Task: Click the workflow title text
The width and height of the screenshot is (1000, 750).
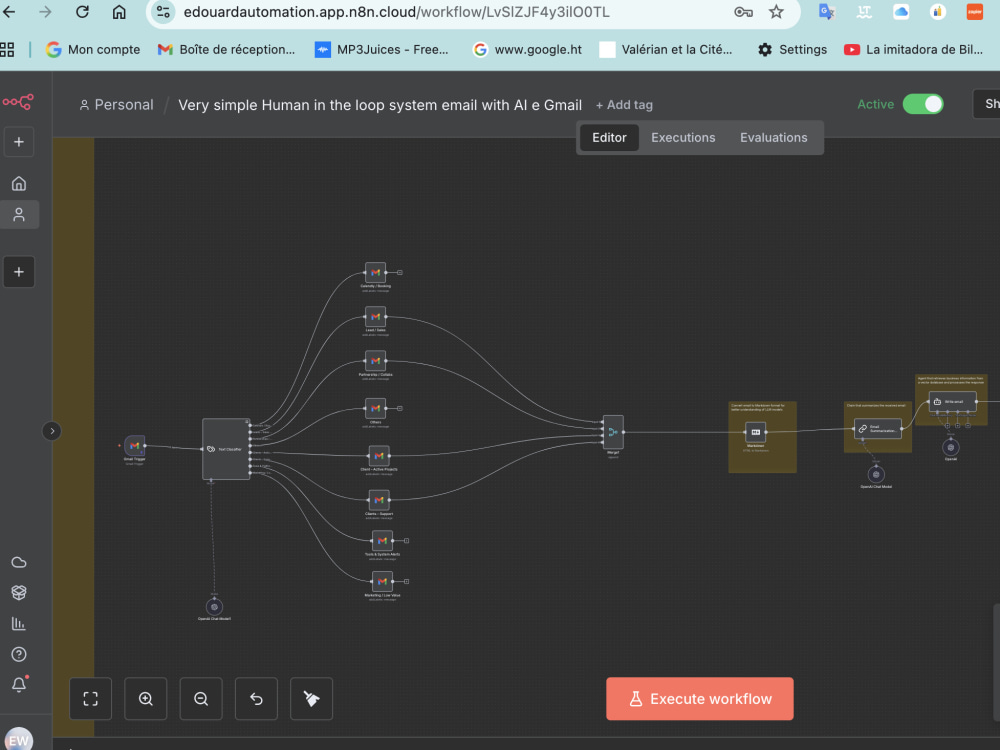Action: pyautogui.click(x=380, y=105)
